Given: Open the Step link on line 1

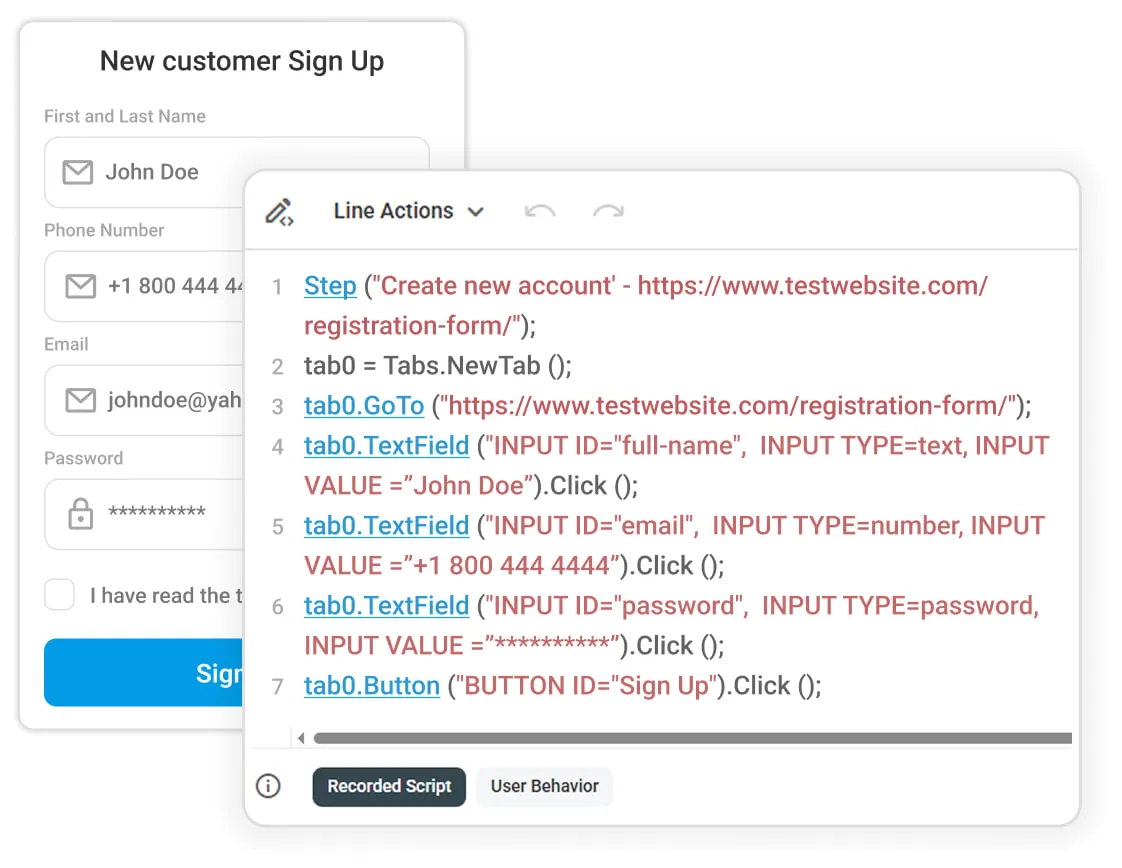Looking at the screenshot, I should click(330, 286).
